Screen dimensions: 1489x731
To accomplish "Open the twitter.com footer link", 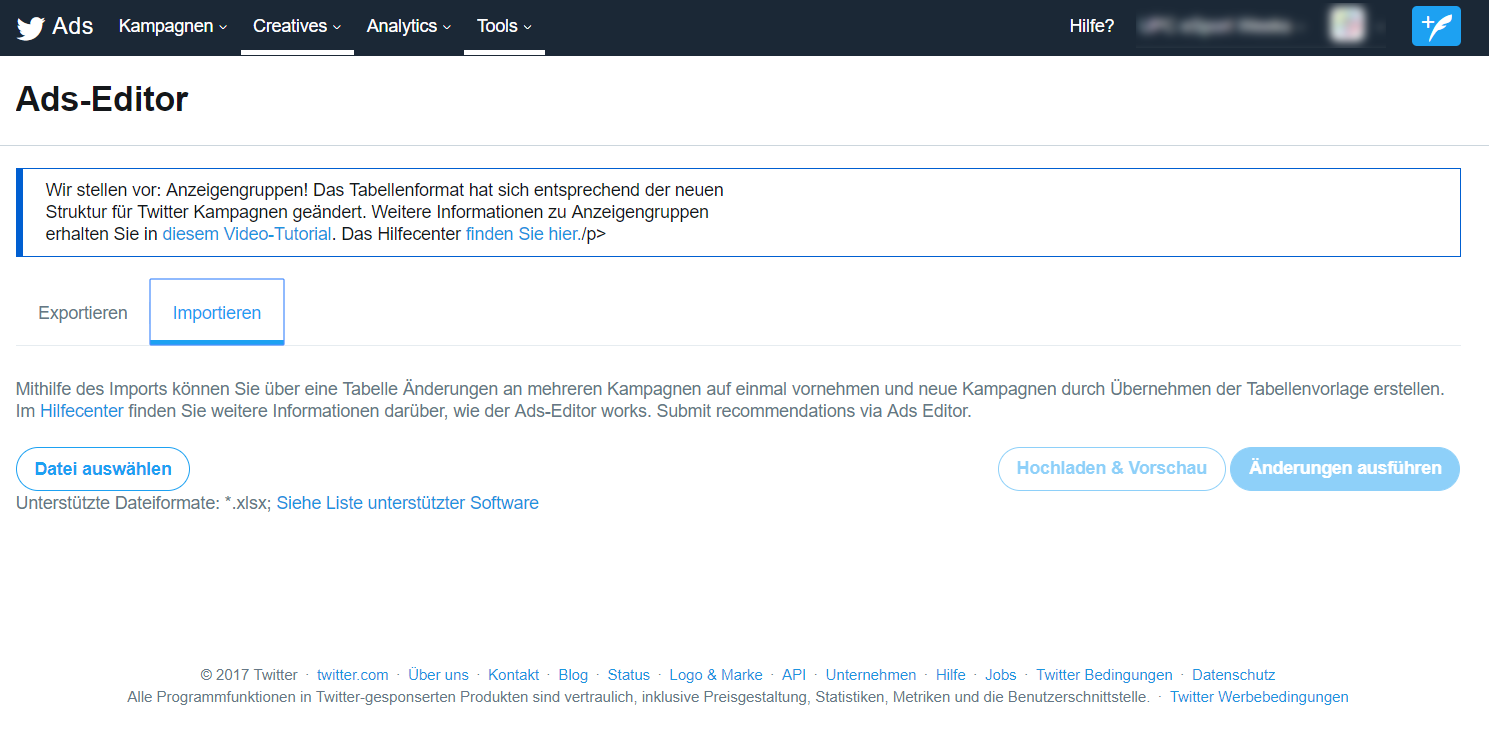I will [x=353, y=675].
